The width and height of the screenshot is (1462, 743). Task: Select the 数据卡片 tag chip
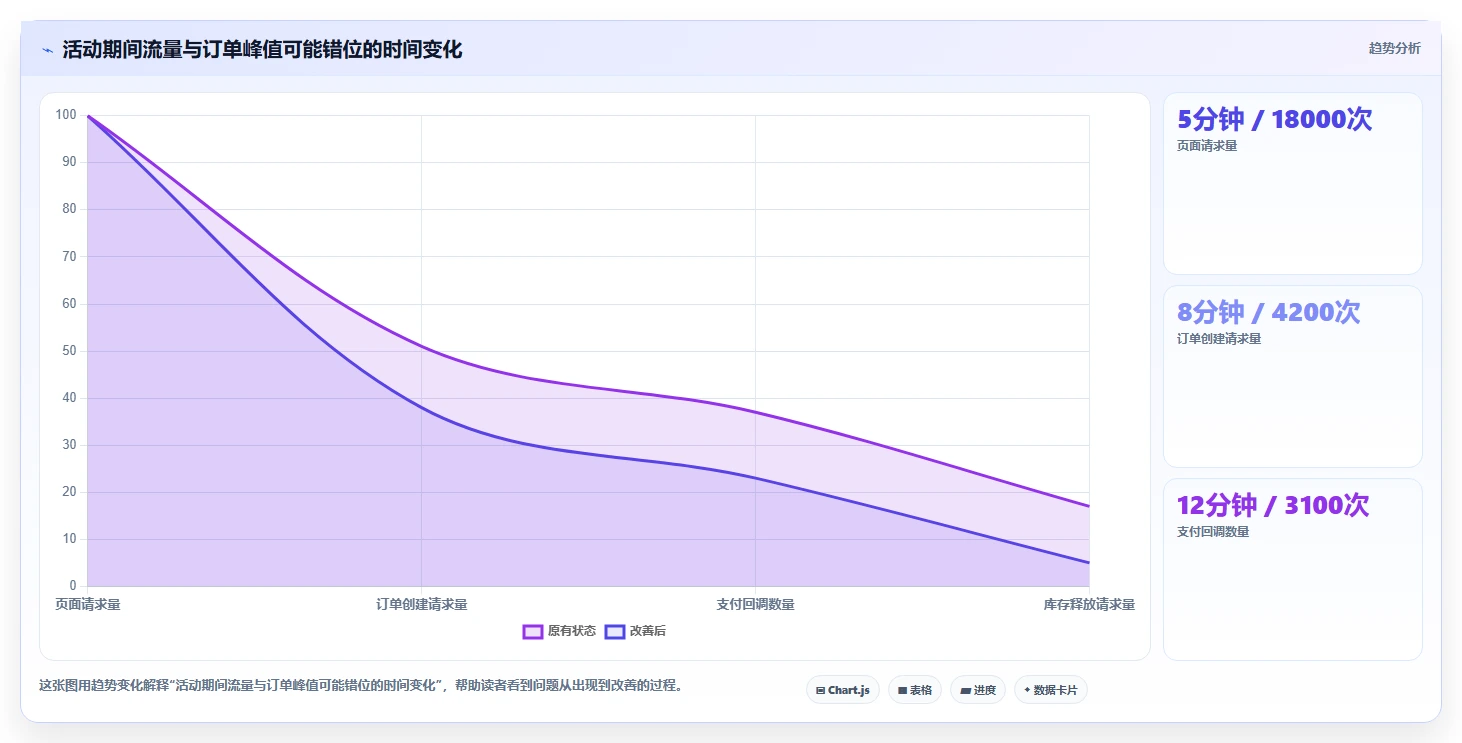tap(1051, 690)
